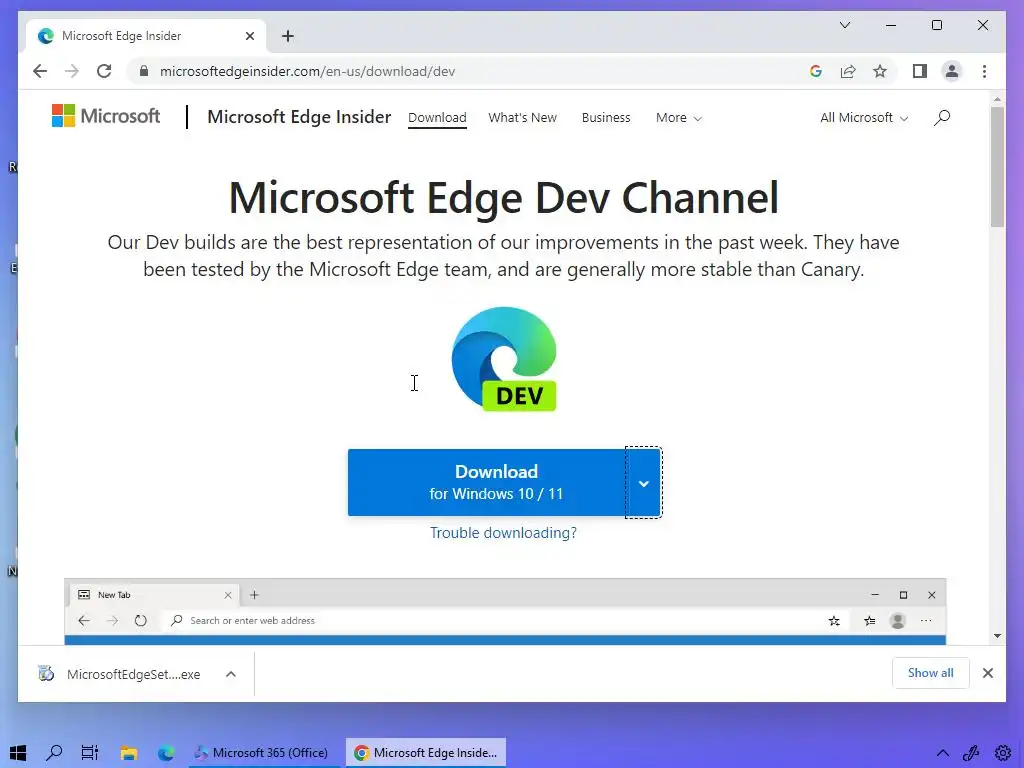Open the site search magnifier
Viewport: 1024px width, 768px height.
(942, 118)
